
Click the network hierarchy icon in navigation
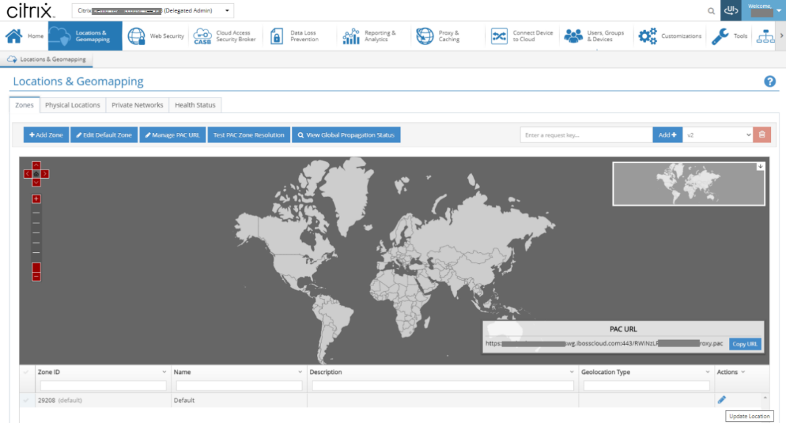(765, 36)
